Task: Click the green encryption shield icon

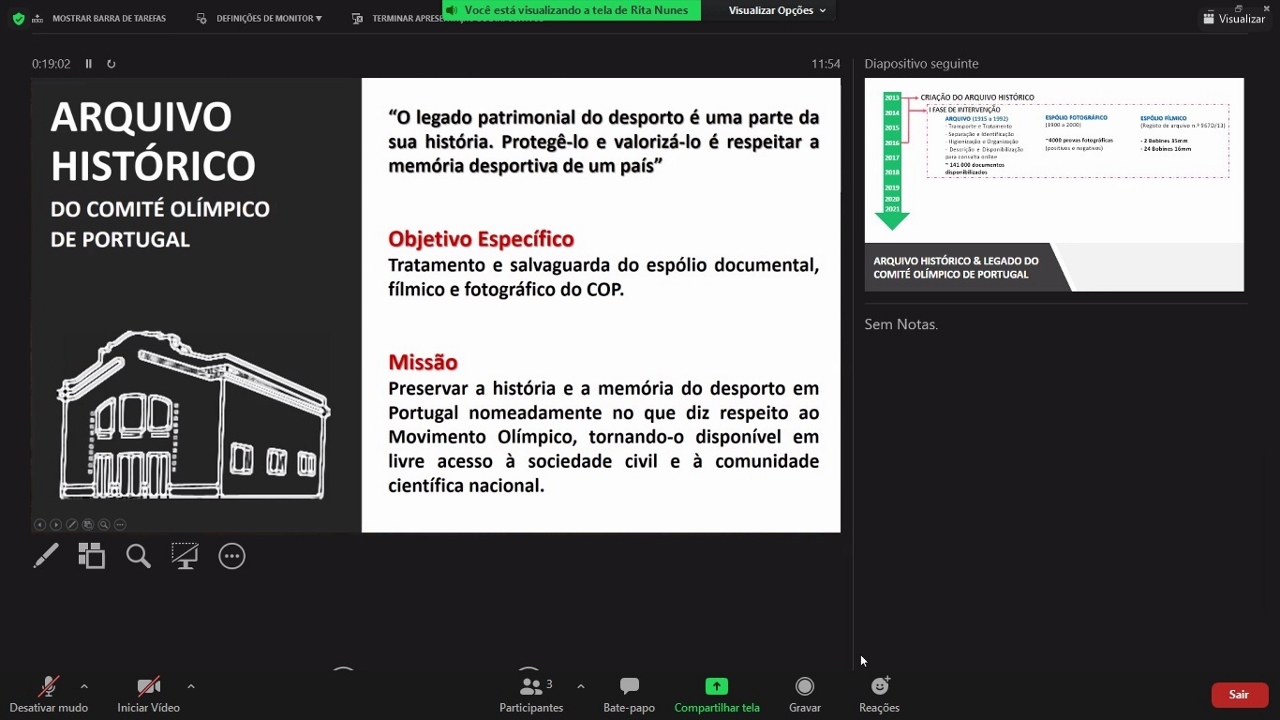Action: (x=18, y=18)
